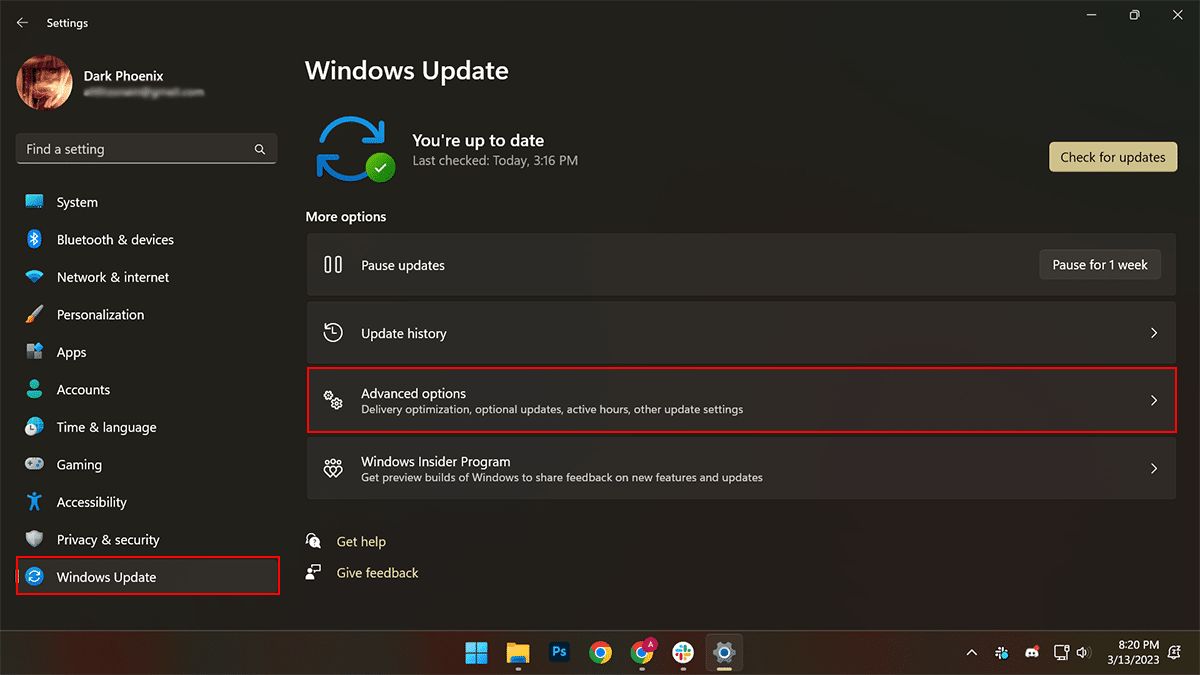This screenshot has height=675, width=1200.
Task: Click the search magnifier icon
Action: (x=260, y=150)
